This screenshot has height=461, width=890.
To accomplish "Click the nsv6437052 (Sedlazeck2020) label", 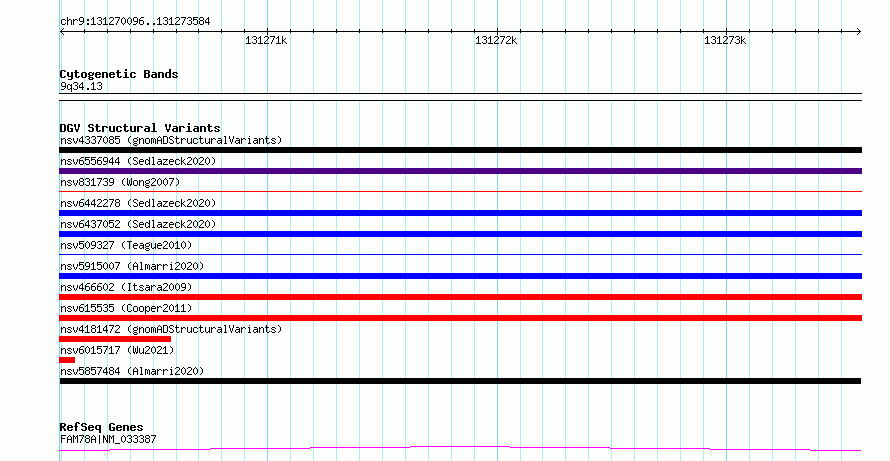I will coord(138,224).
